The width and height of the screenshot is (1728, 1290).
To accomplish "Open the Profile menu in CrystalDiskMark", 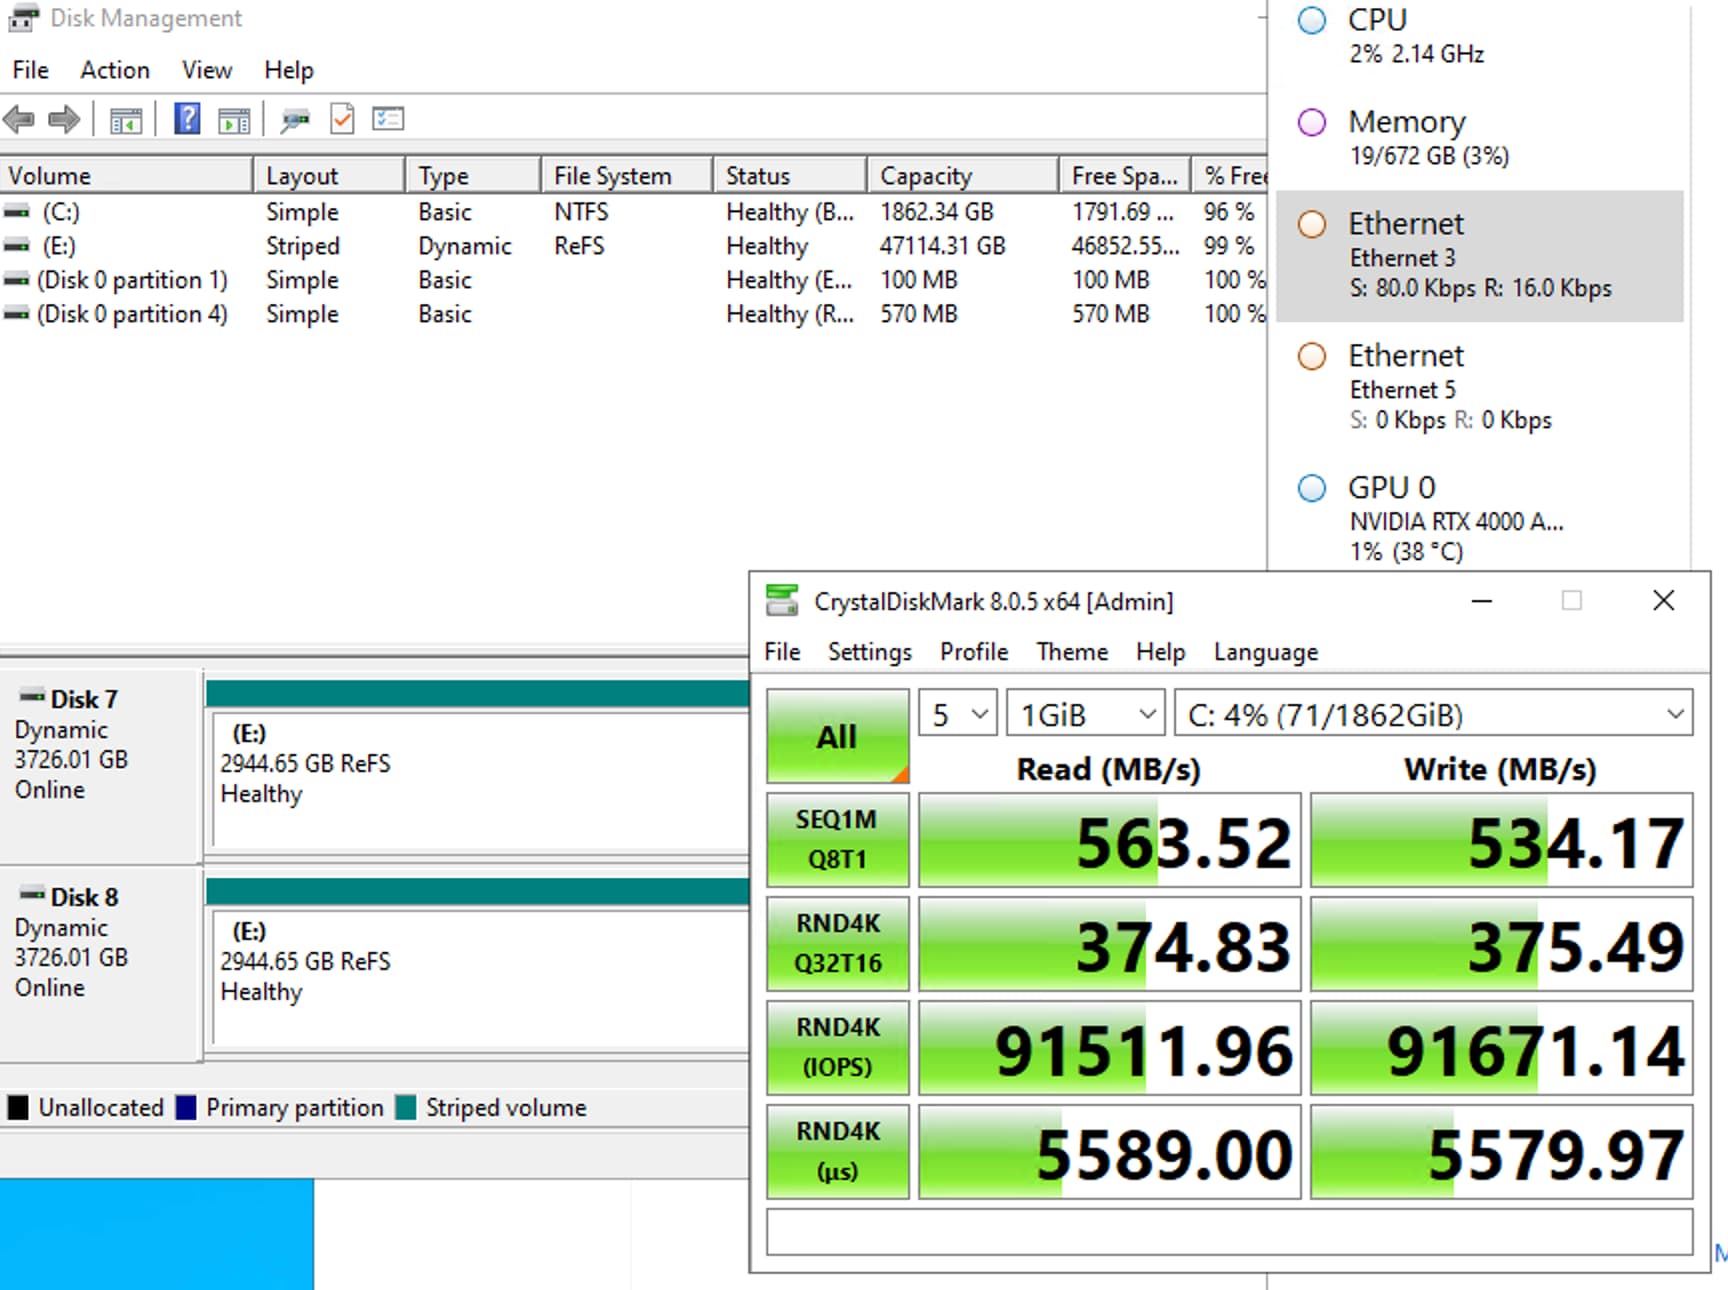I will click(x=973, y=652).
